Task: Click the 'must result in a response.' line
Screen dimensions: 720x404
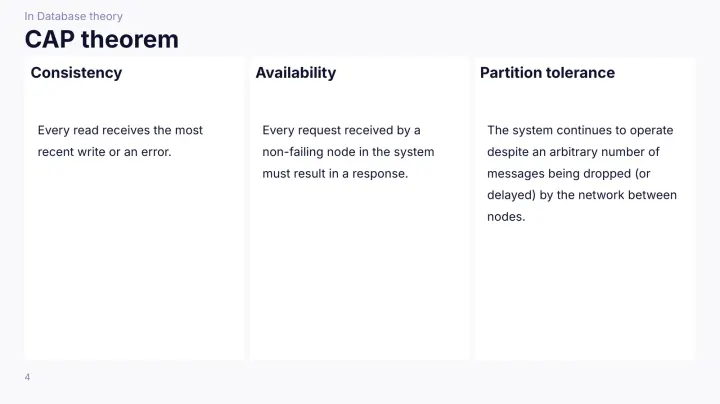Action: click(335, 174)
